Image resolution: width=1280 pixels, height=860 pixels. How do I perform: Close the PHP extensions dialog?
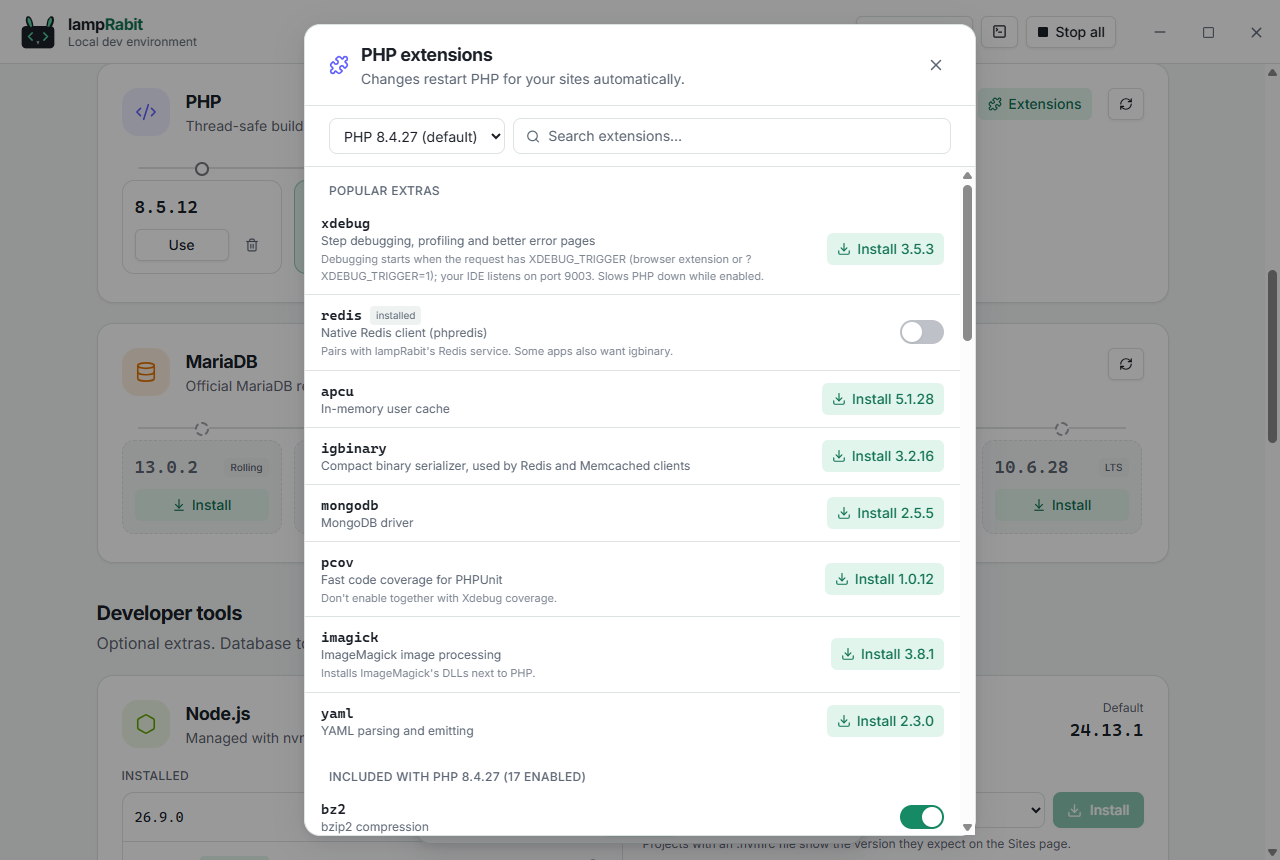point(936,65)
